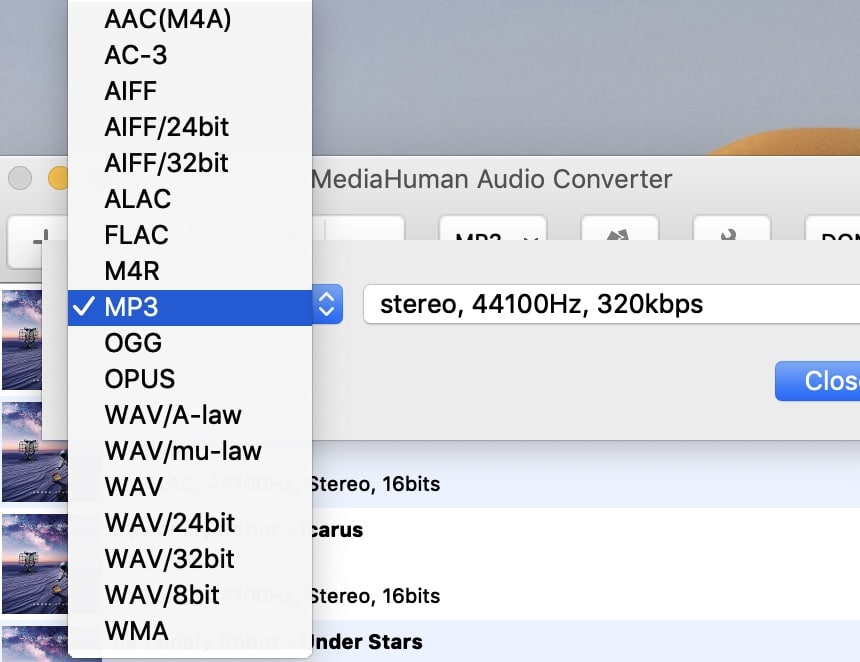Click the blue format popup arrows
Viewport: 860px width, 662px height.
327,304
